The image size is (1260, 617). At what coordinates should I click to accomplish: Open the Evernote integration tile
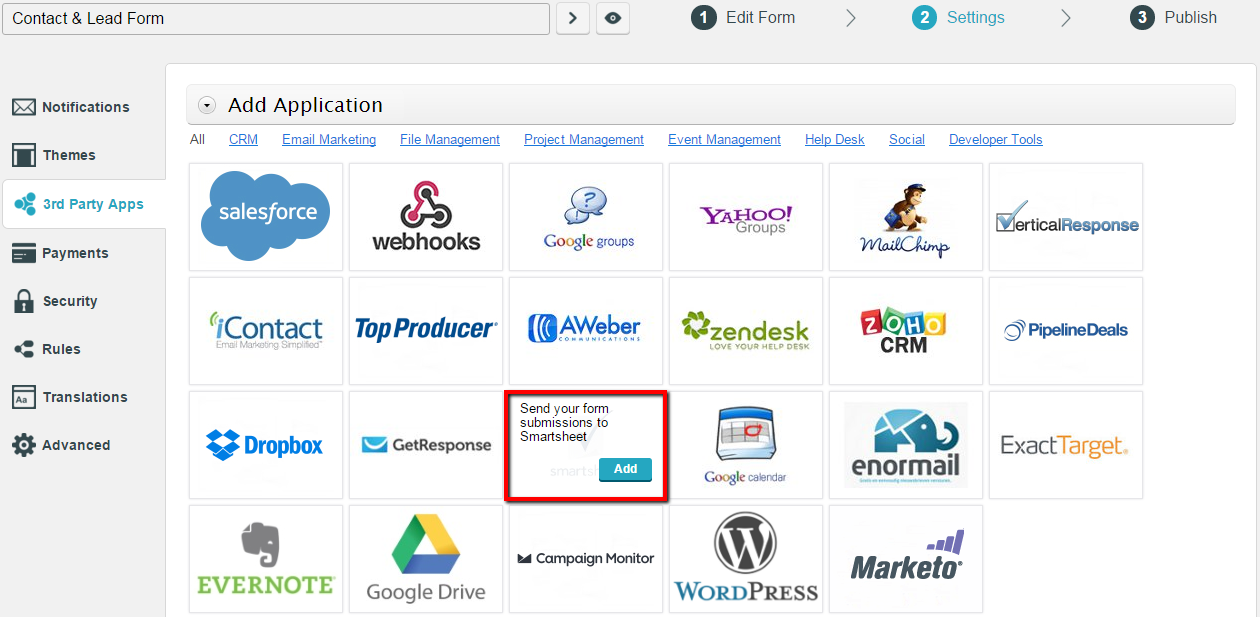(266, 559)
